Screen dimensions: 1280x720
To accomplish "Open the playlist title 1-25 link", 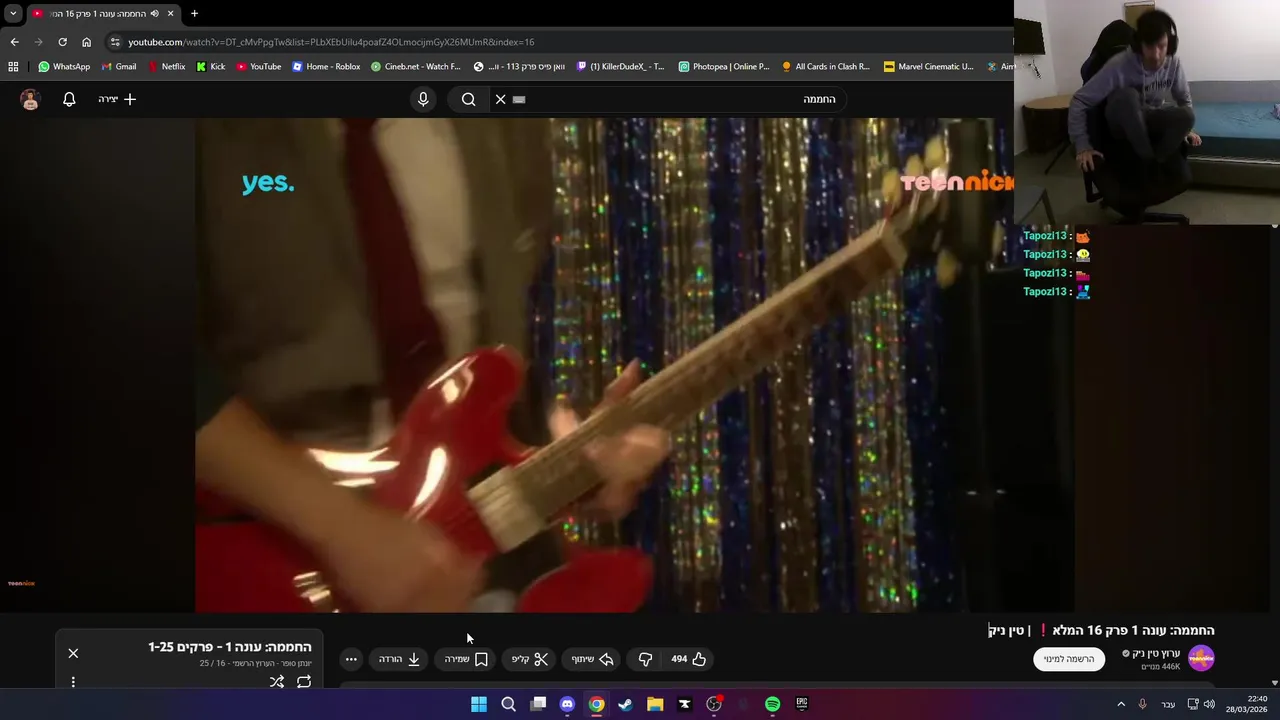I will 230,647.
